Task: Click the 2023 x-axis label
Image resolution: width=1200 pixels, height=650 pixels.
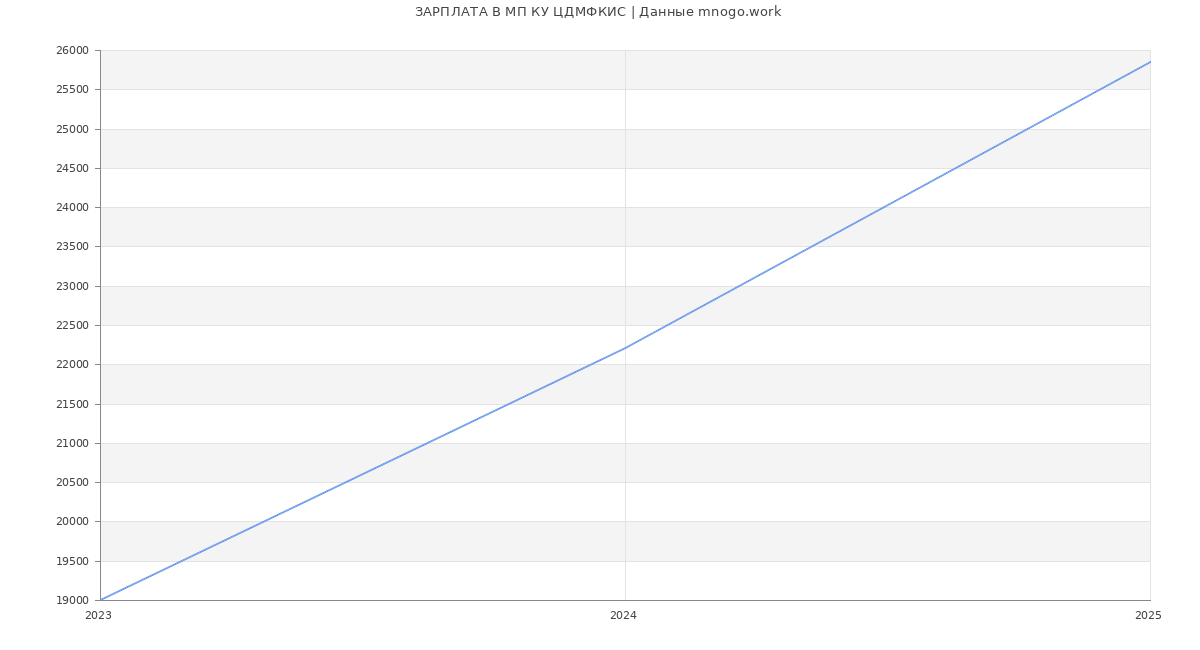Action: [x=98, y=616]
